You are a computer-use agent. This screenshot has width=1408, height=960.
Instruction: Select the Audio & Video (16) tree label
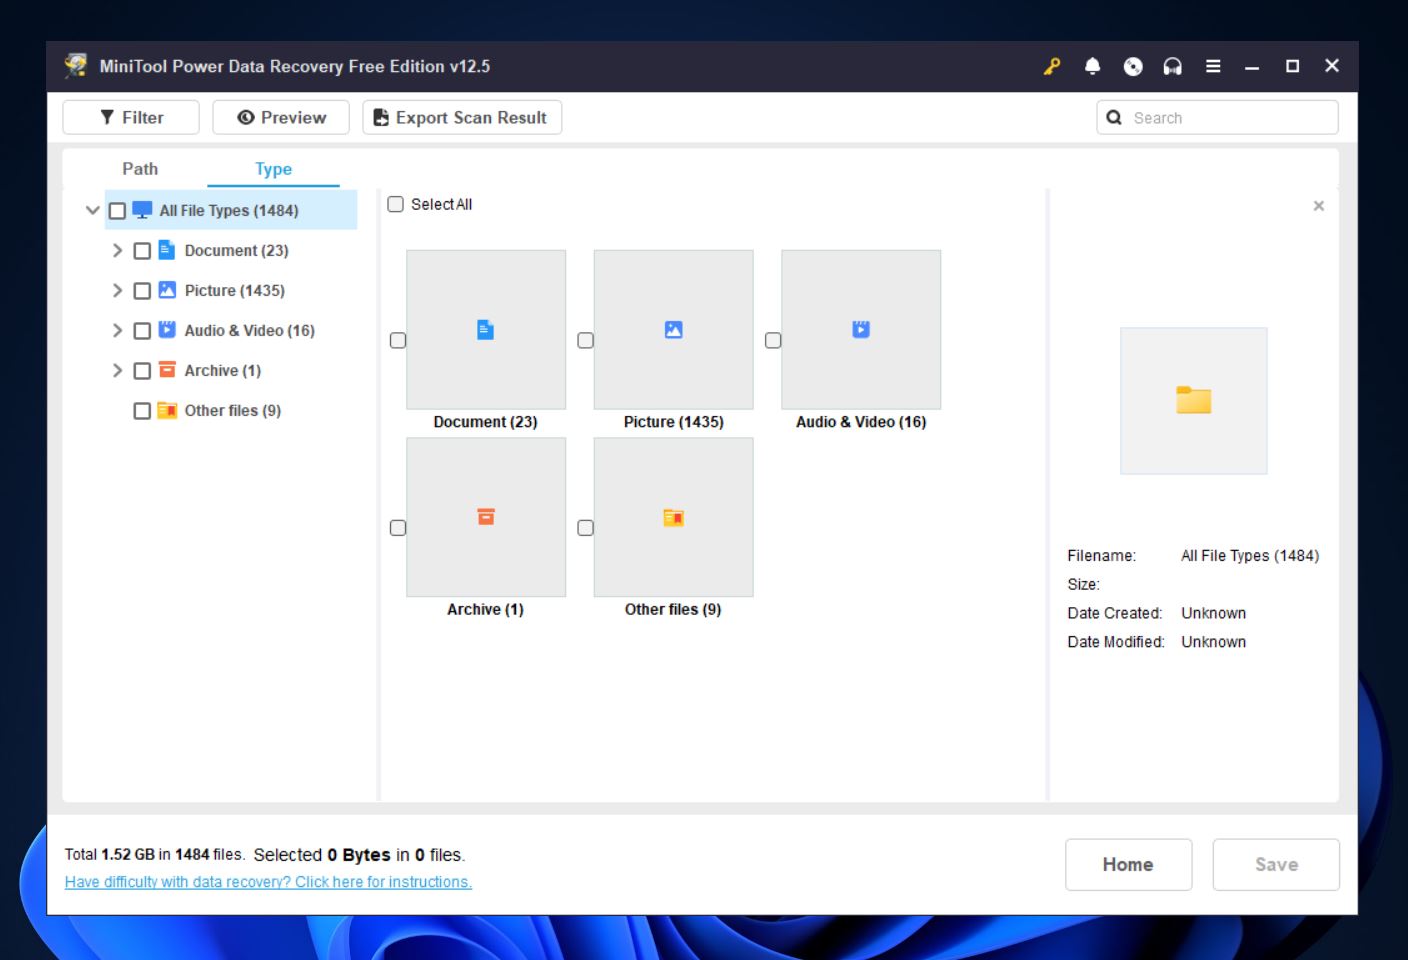coord(249,330)
